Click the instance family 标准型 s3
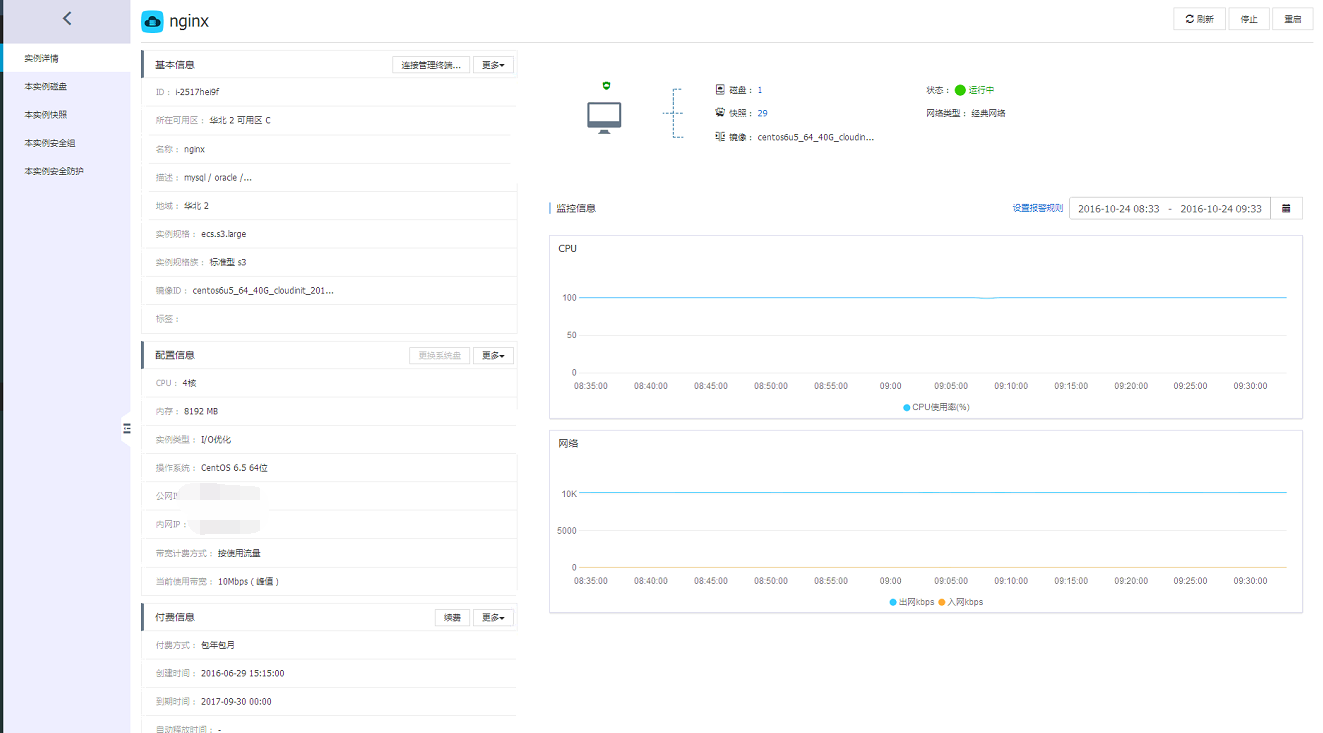 click(228, 262)
